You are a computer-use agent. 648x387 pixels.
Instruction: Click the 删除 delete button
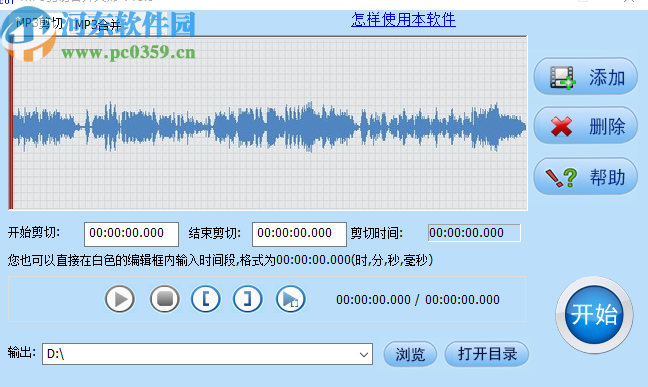585,126
